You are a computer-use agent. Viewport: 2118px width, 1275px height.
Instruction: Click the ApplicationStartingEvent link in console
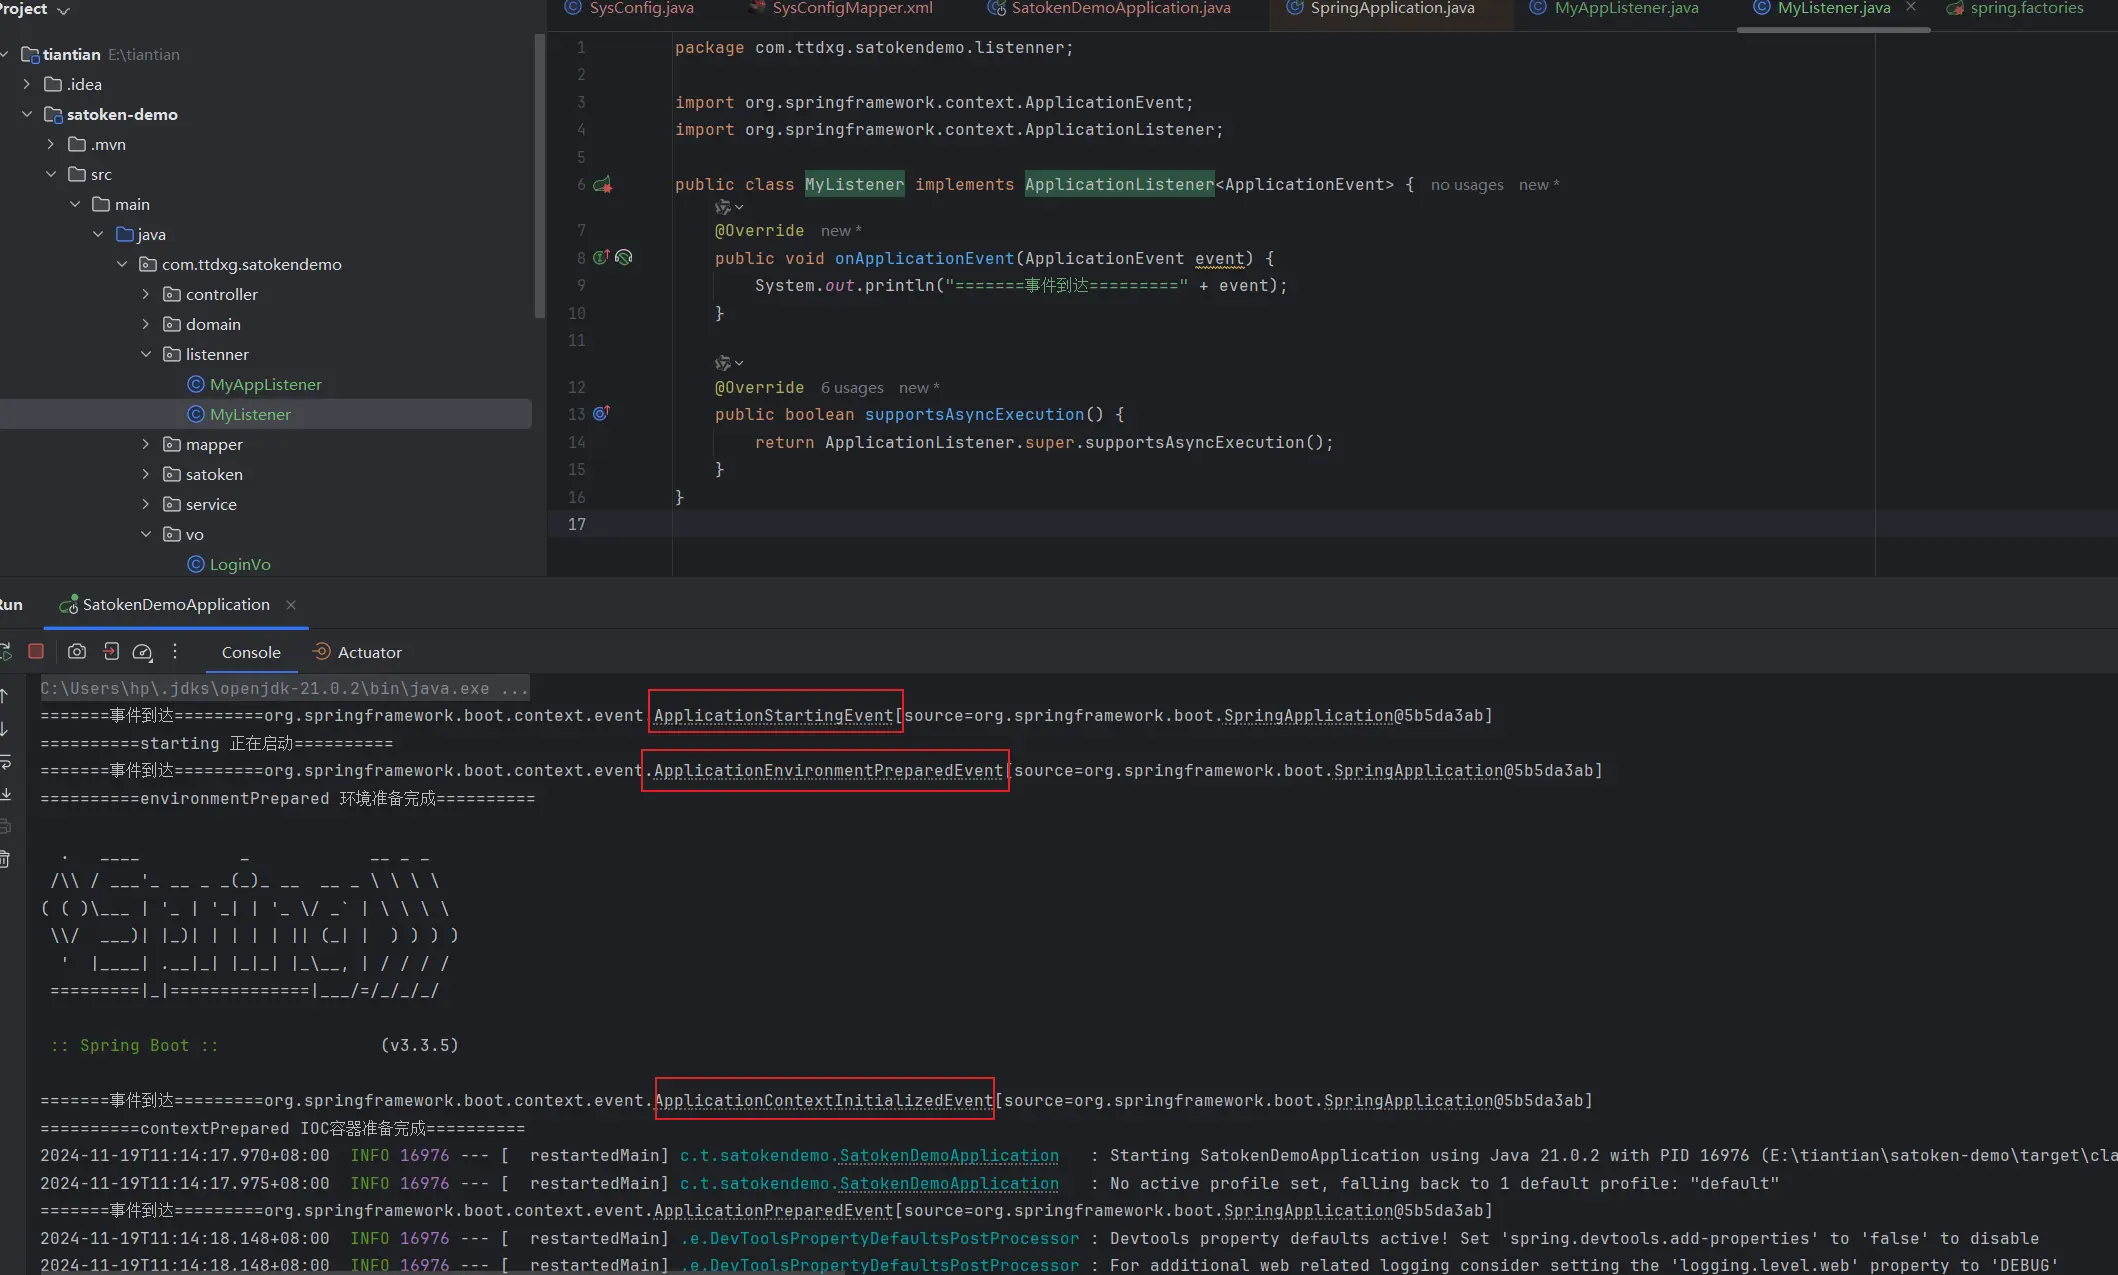click(x=773, y=715)
